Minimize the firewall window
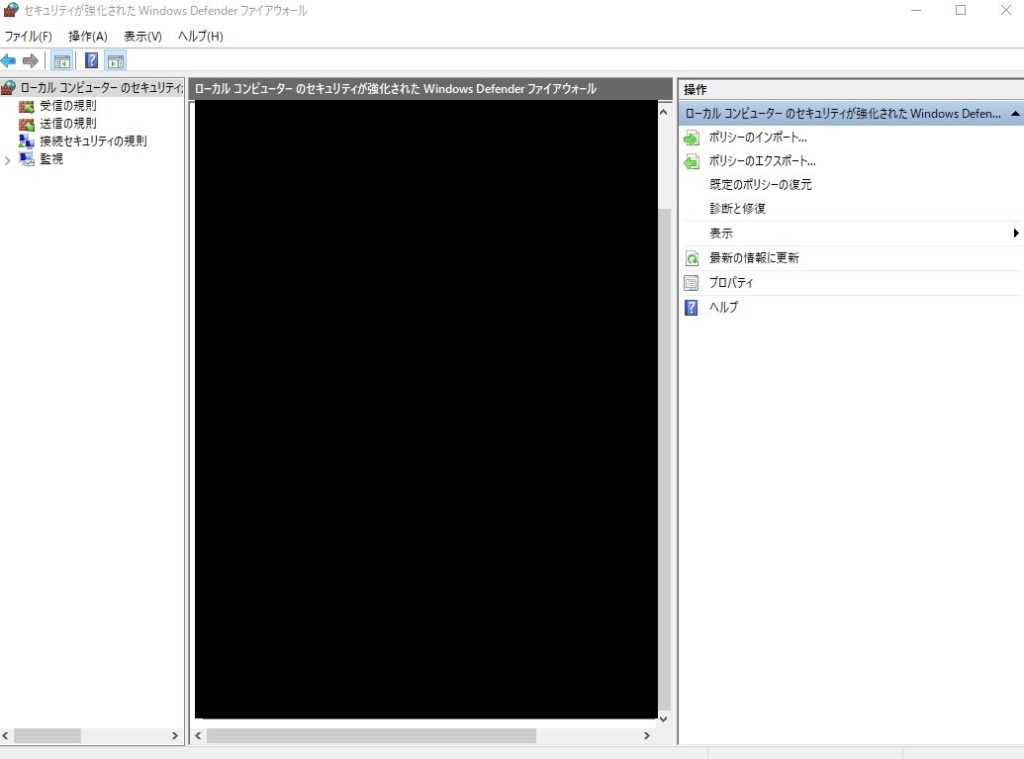The height and width of the screenshot is (759, 1024). coord(916,10)
